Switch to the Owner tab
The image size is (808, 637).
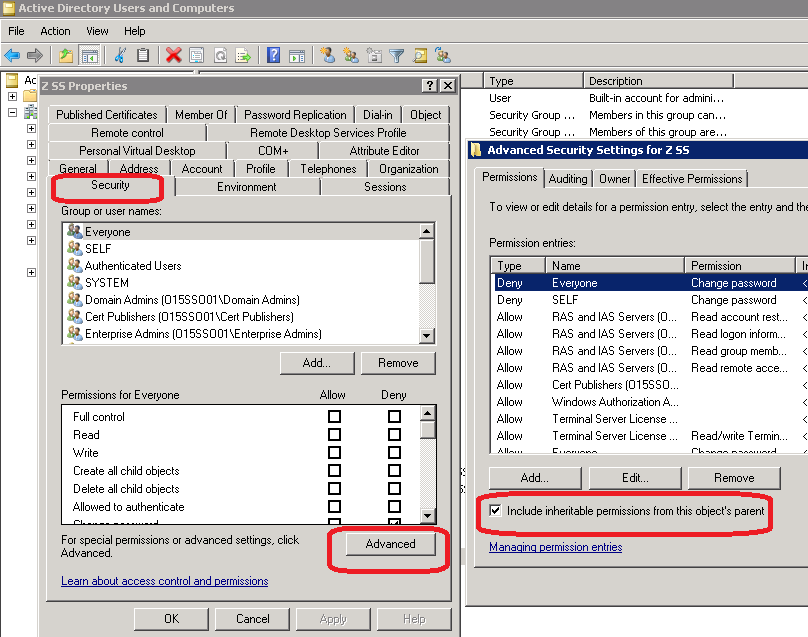coord(614,179)
